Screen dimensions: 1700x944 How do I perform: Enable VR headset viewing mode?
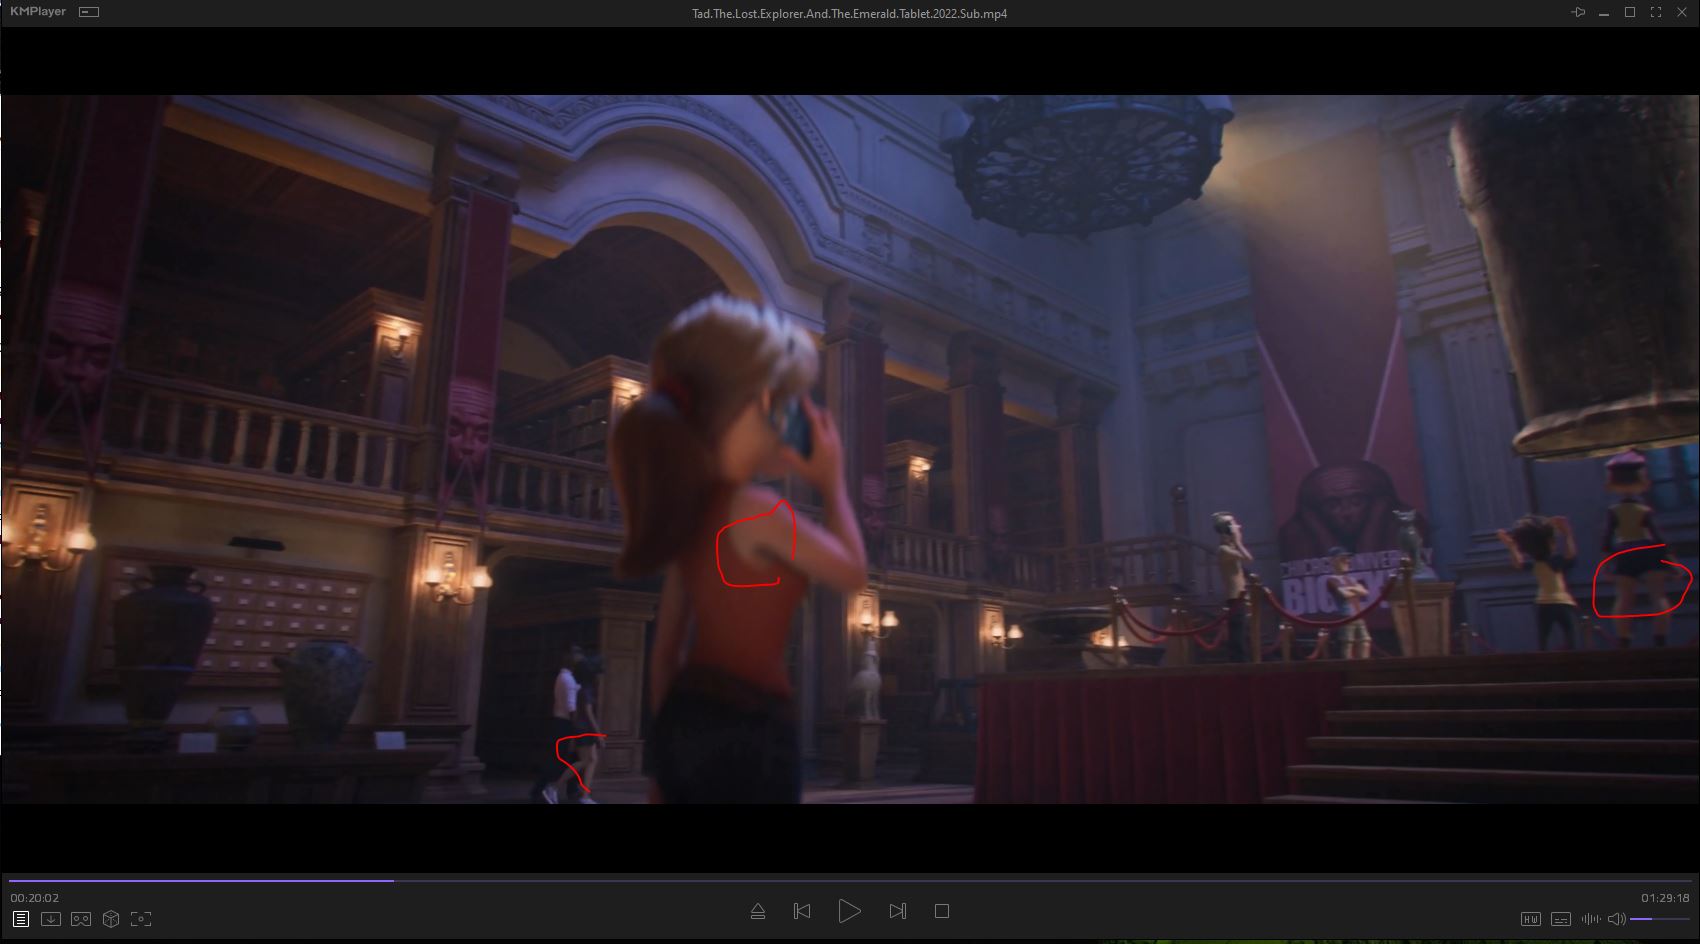pyautogui.click(x=81, y=919)
